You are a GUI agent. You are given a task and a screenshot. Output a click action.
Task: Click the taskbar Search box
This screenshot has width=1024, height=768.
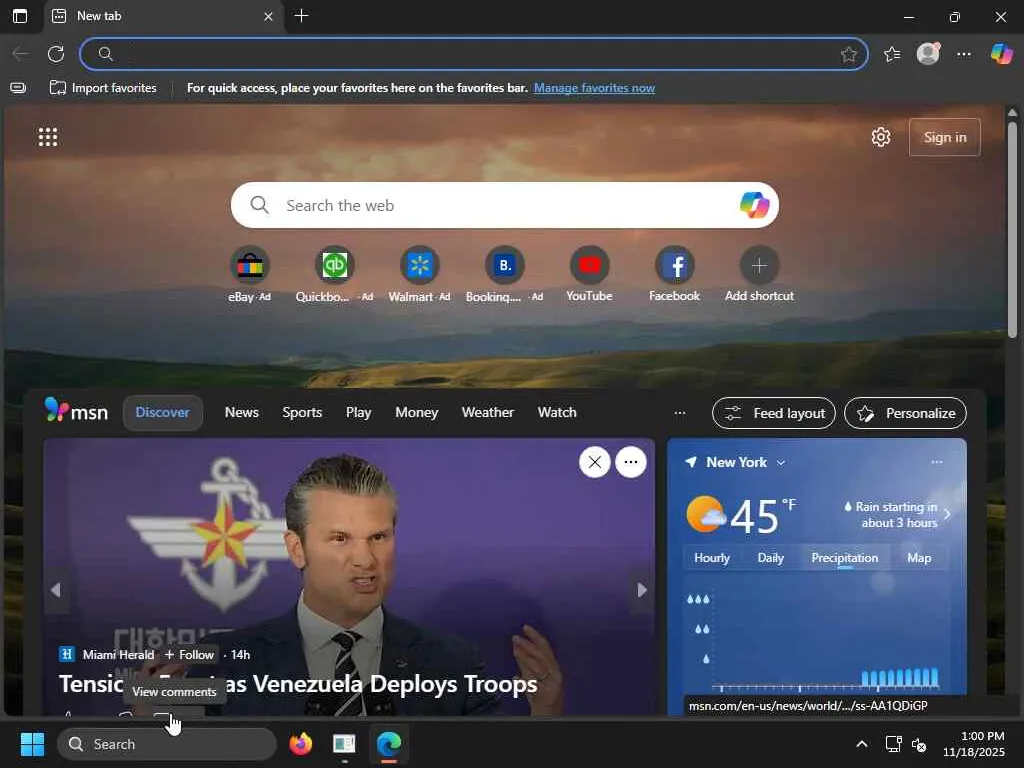167,744
